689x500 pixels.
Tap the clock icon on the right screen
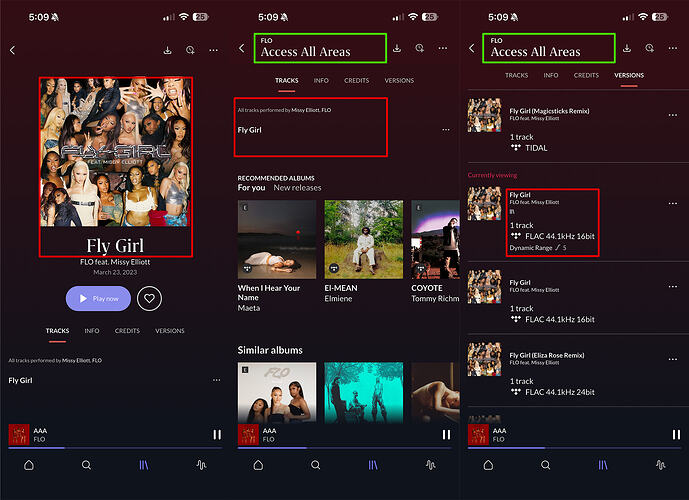(x=650, y=48)
